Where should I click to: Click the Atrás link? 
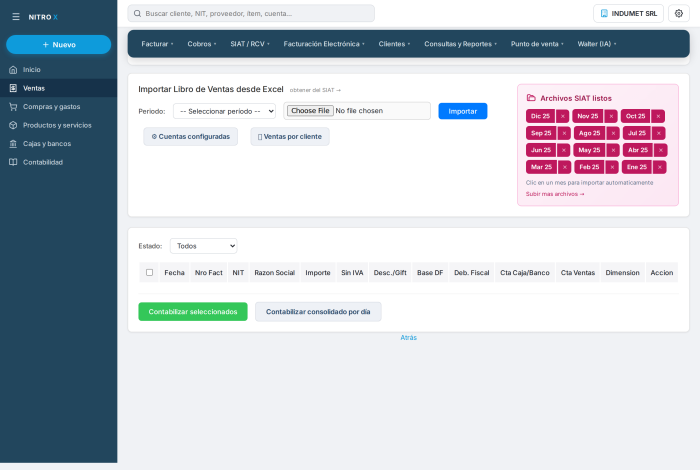(x=408, y=337)
